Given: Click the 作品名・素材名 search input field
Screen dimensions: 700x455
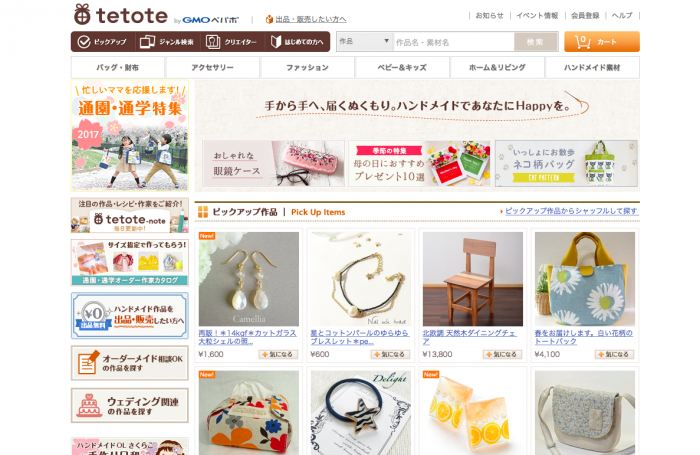Looking at the screenshot, I should 454,42.
